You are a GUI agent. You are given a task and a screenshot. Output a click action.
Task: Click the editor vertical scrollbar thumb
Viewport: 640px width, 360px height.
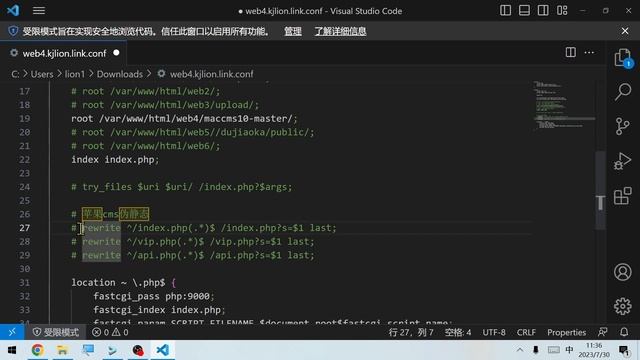click(600, 190)
